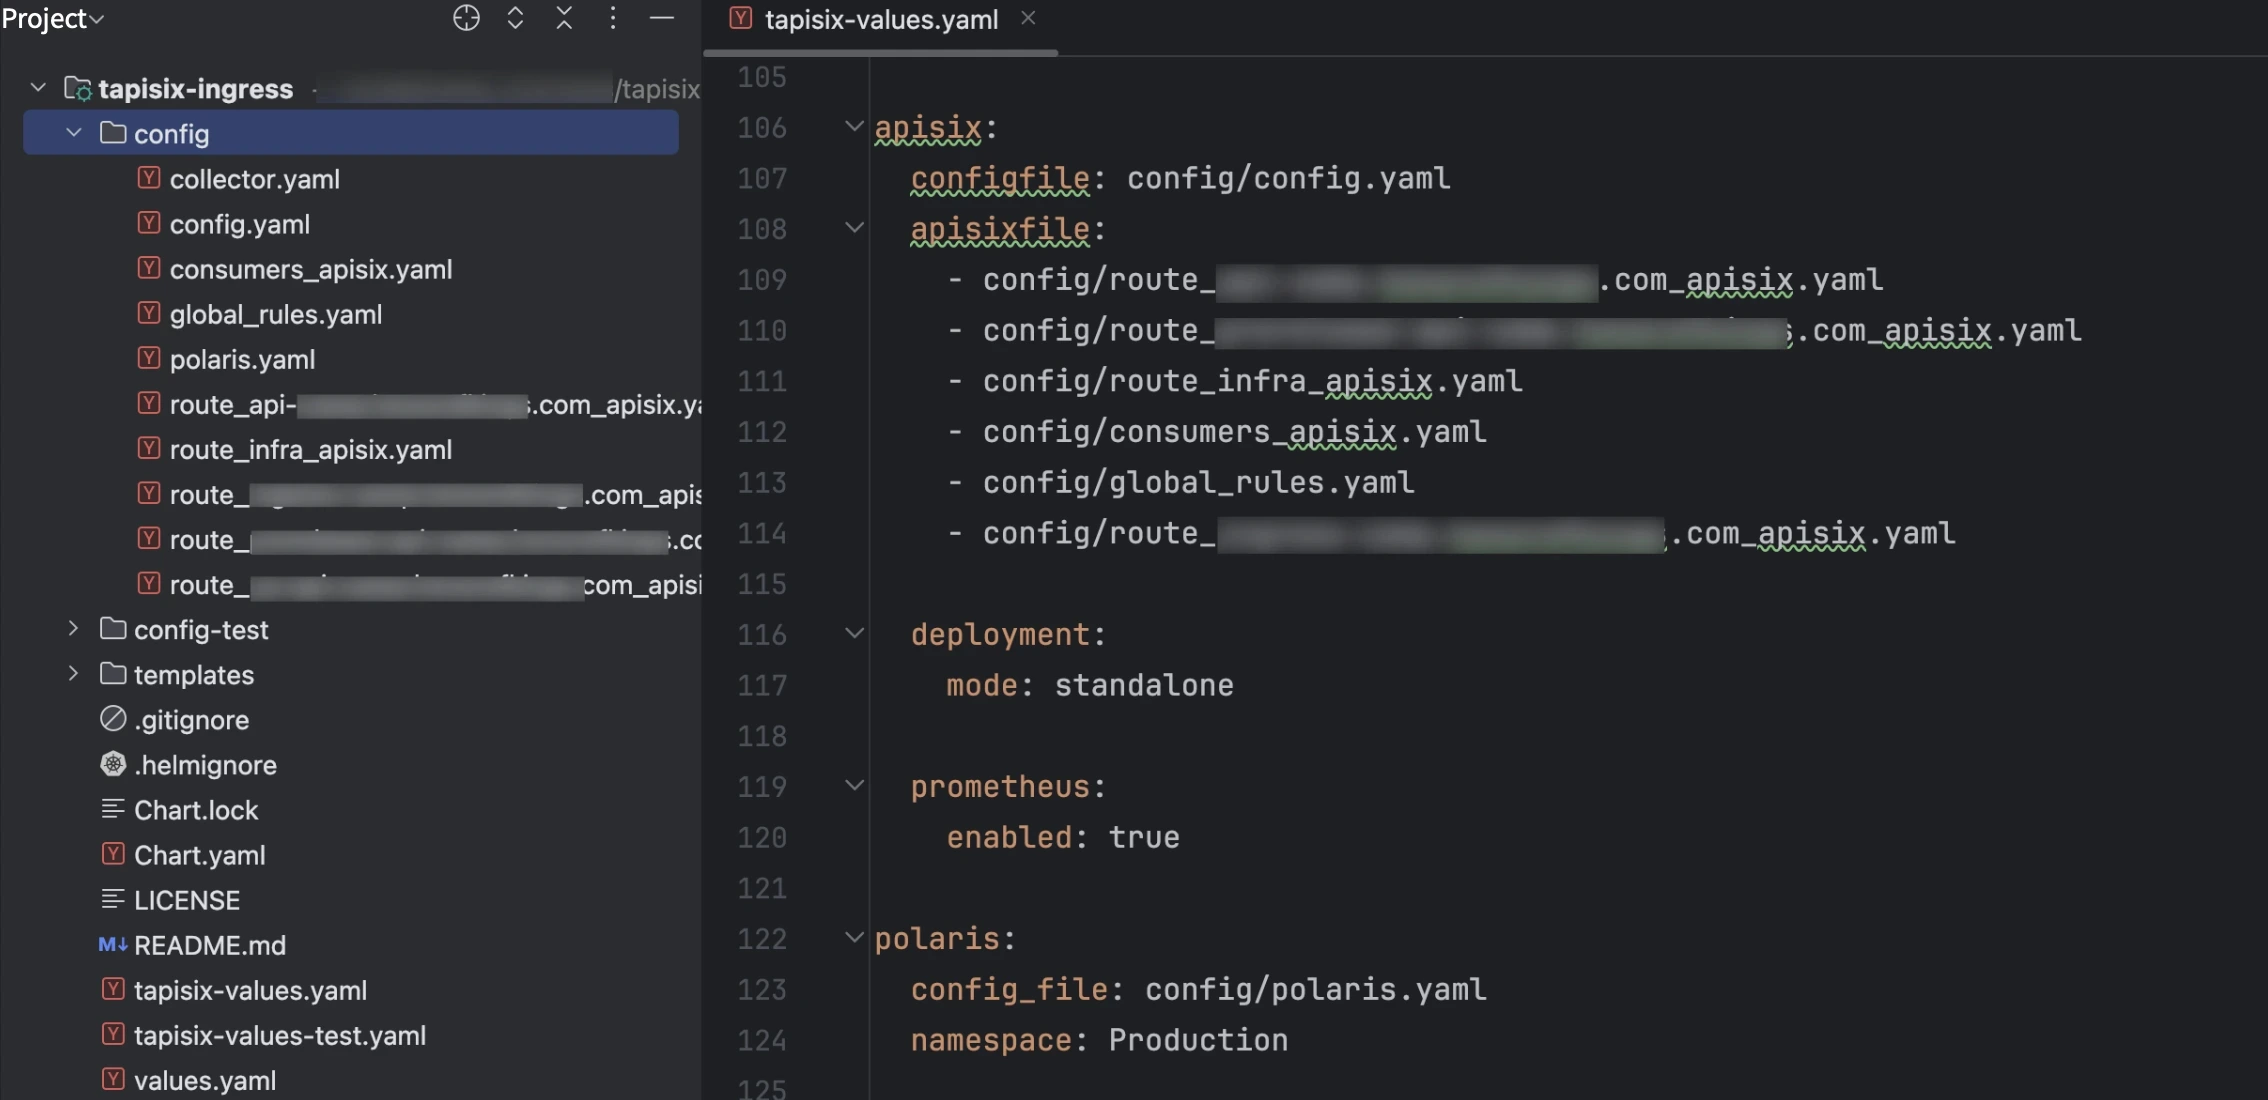Open tapisix-values-test.yaml in the project tree
Image resolution: width=2268 pixels, height=1100 pixels.
279,1035
